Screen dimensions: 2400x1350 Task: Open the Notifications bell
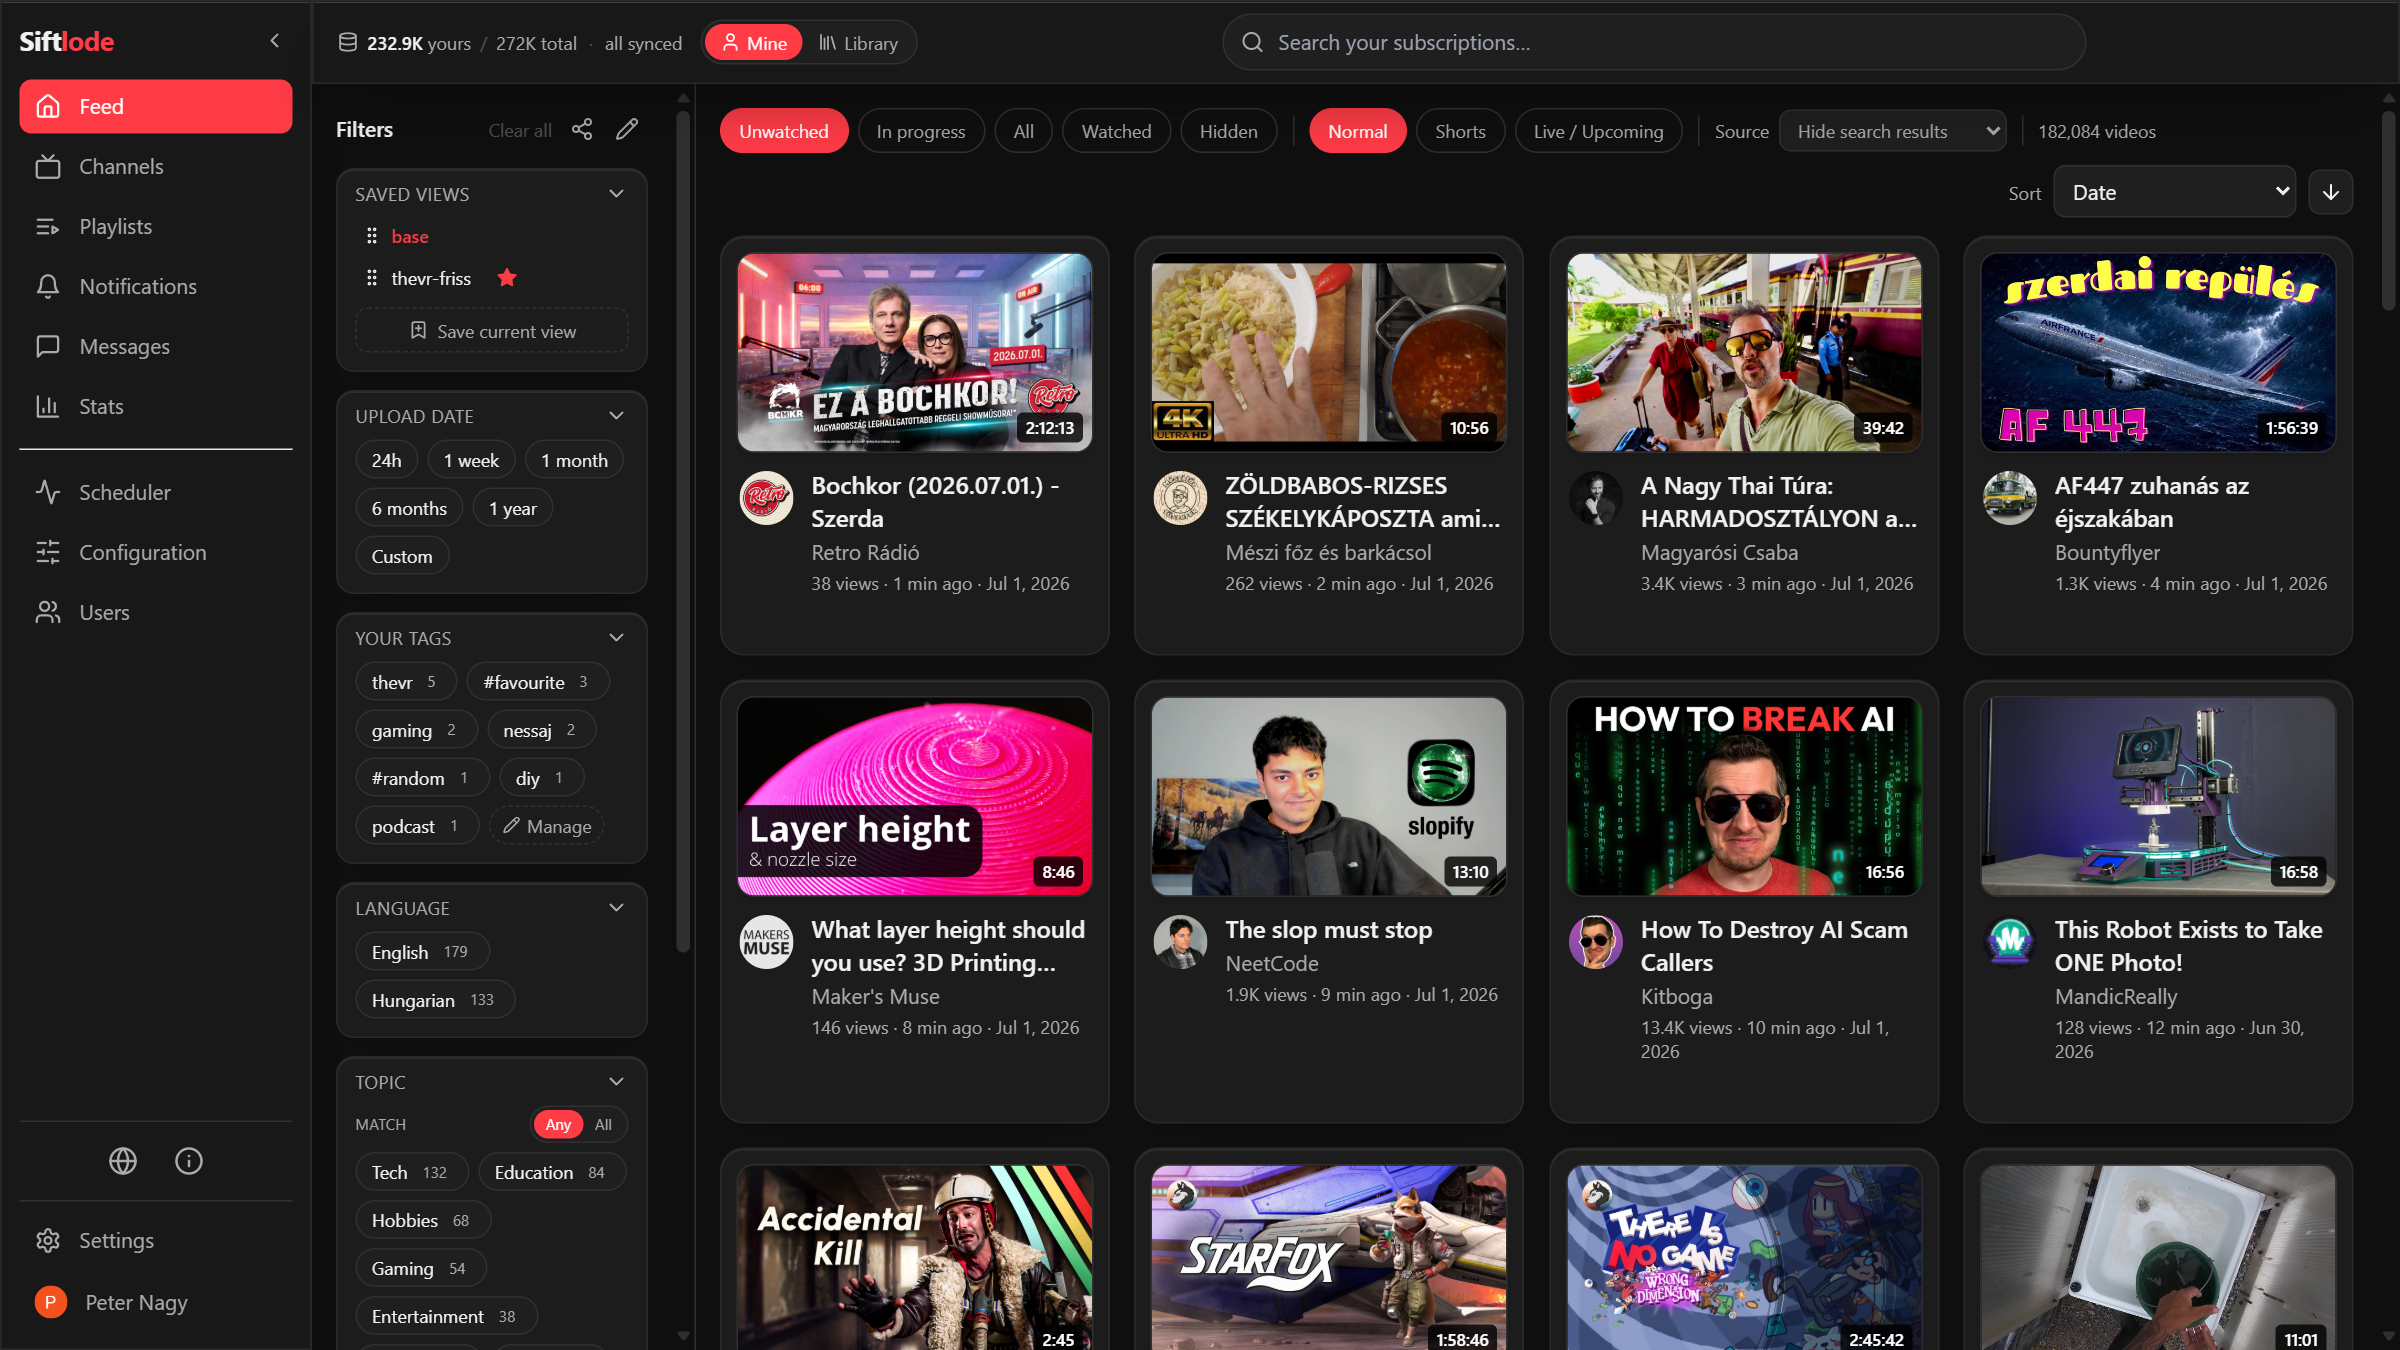point(156,286)
